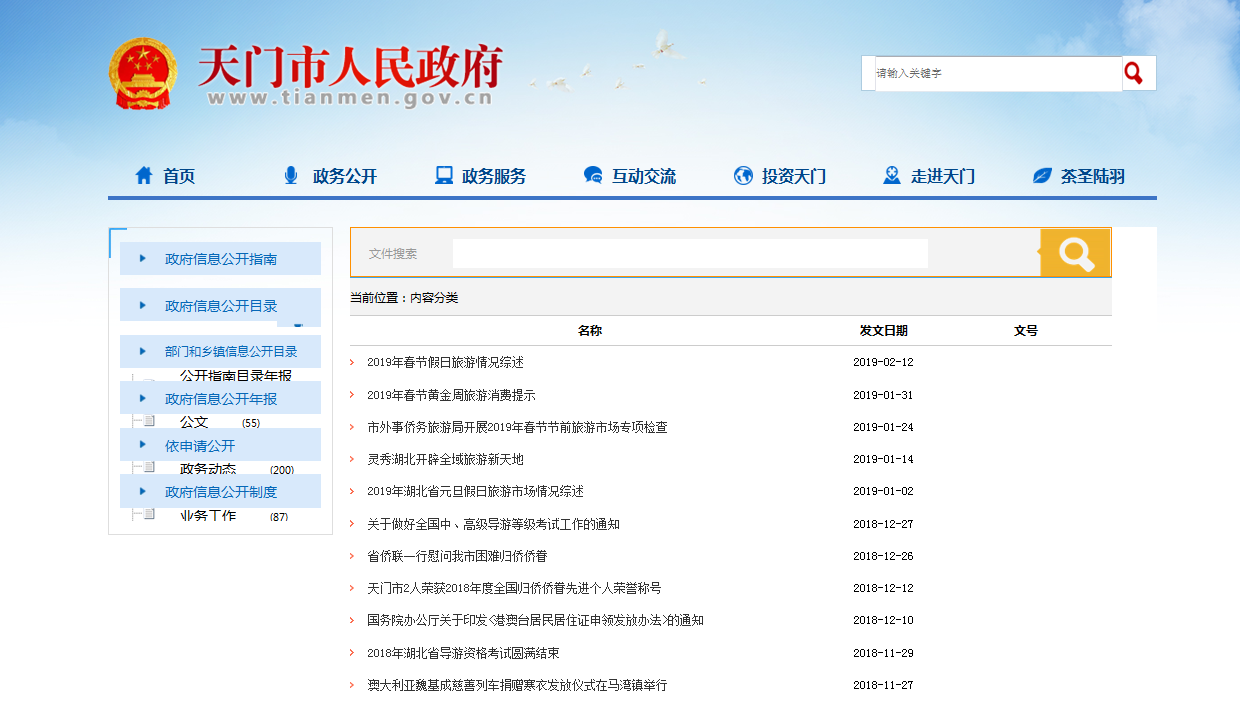The height and width of the screenshot is (711, 1240).
Task: Click the chat bubble icon beside 互动交流
Action: (593, 176)
